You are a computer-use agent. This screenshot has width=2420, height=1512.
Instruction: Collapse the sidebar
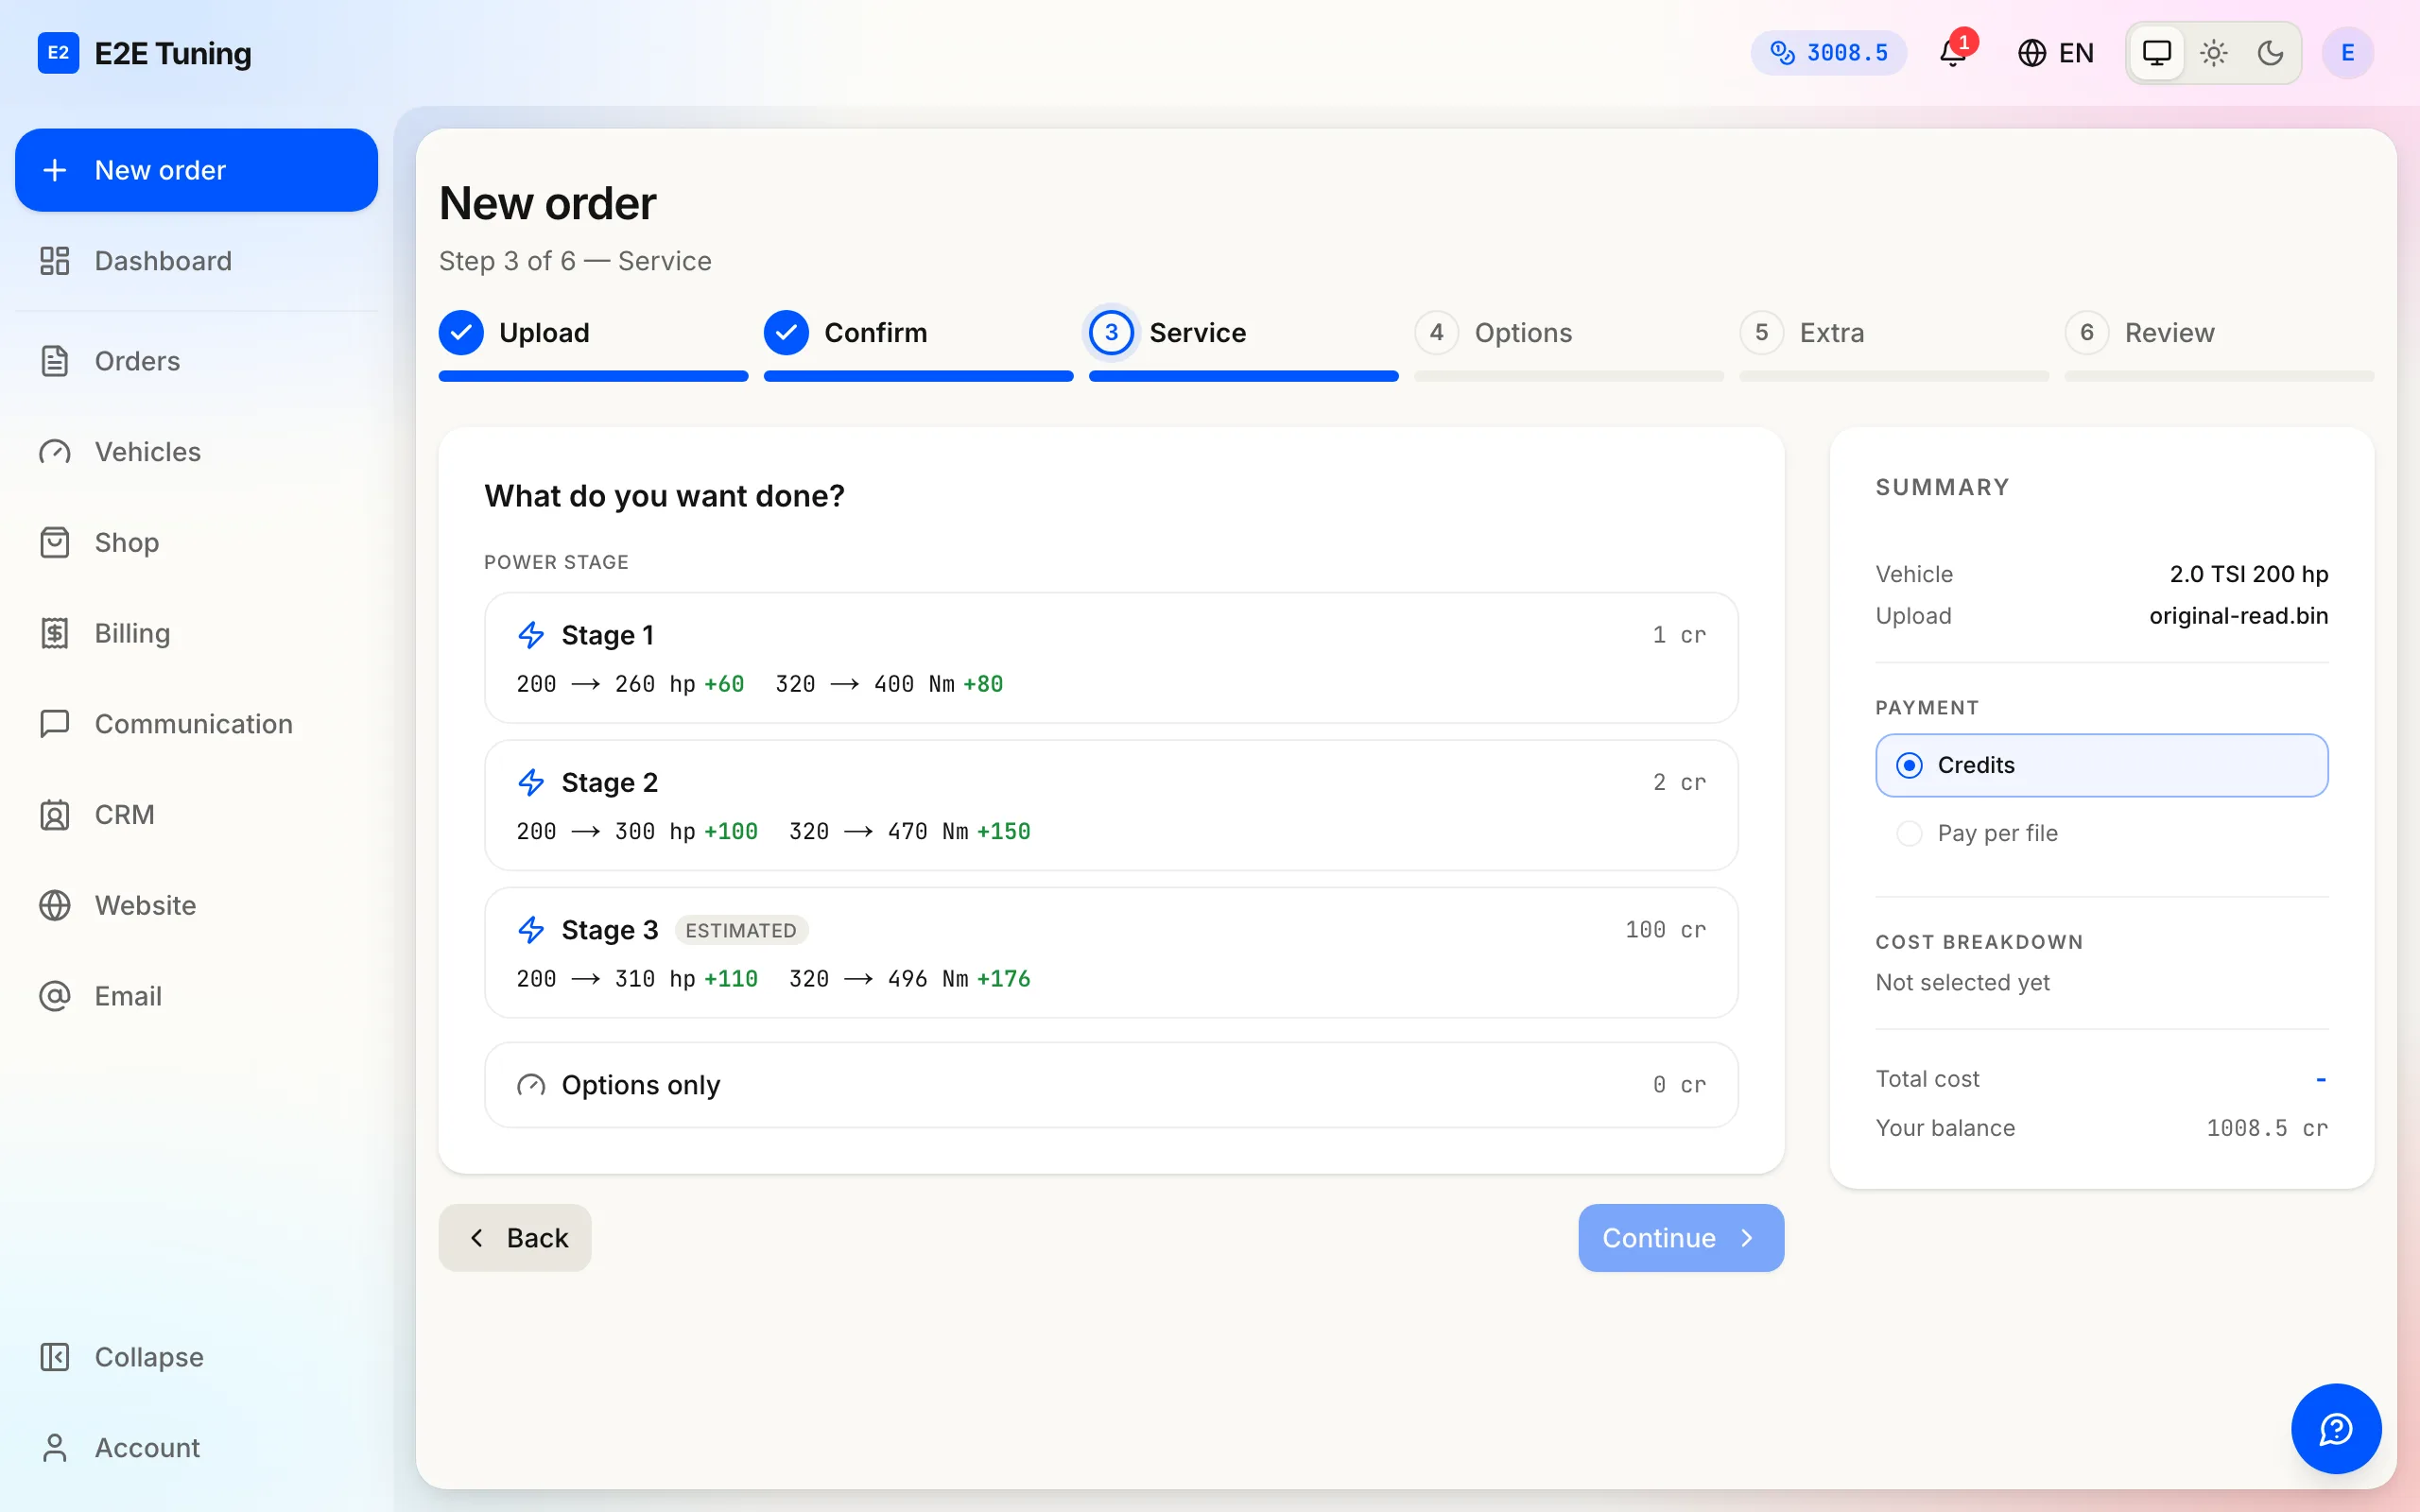[x=196, y=1357]
